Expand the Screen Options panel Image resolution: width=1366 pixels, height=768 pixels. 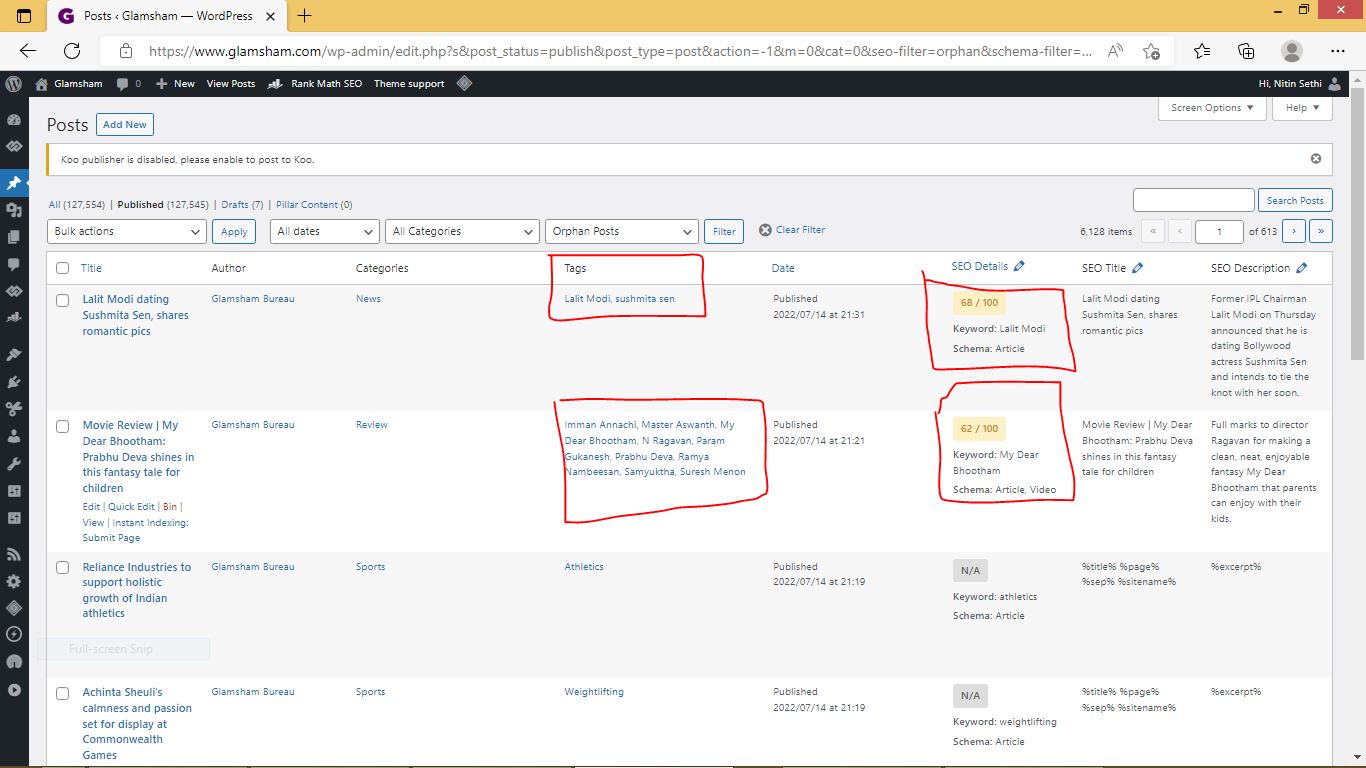coord(1213,108)
